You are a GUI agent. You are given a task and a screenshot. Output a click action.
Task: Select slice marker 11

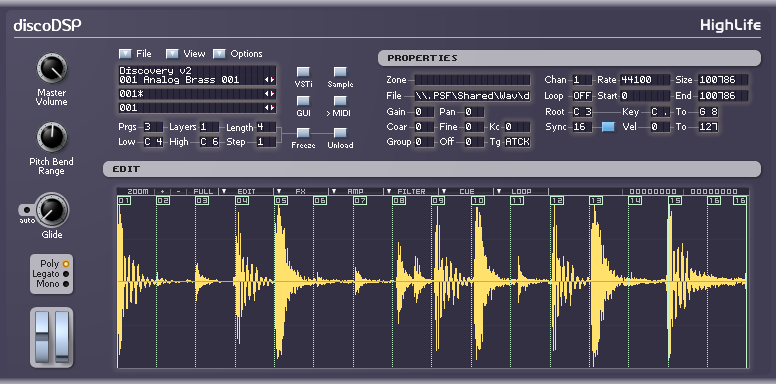click(517, 200)
